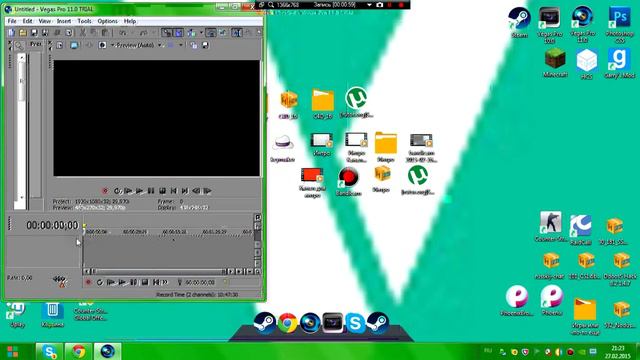Open the Undo history dropdown arrow
The height and width of the screenshot is (360, 640).
coord(132,33)
